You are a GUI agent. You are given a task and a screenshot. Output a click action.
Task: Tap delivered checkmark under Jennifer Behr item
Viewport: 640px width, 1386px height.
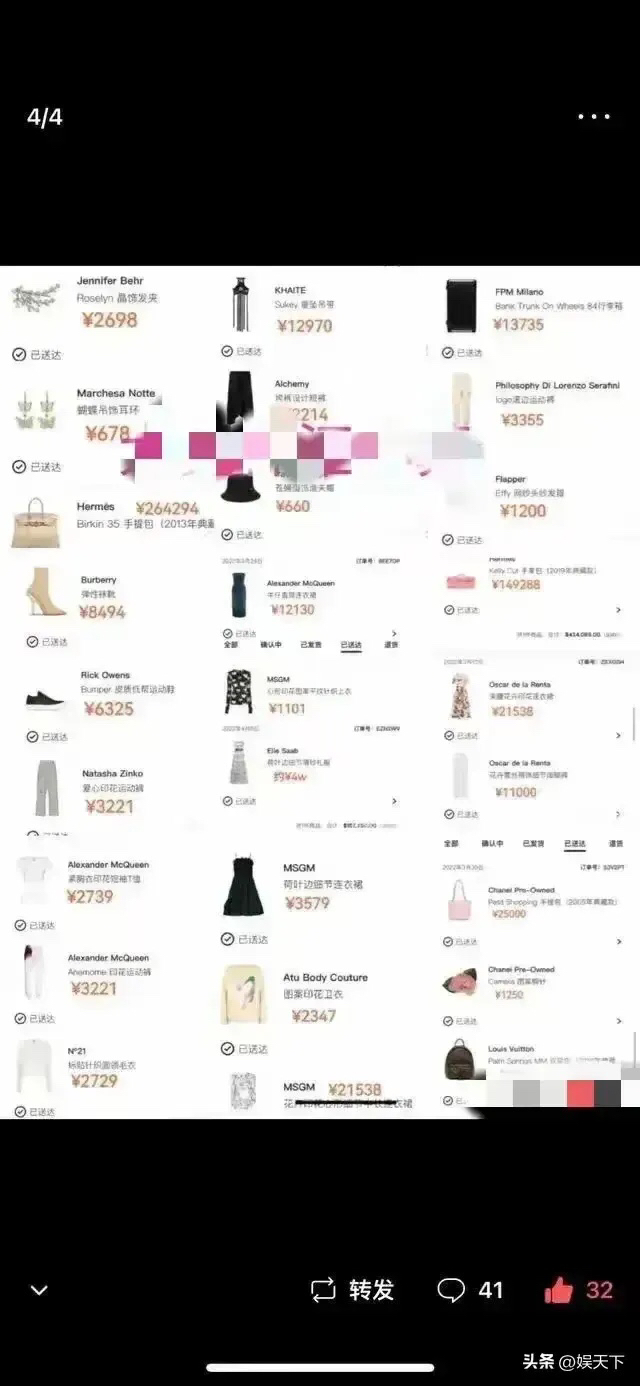point(19,354)
